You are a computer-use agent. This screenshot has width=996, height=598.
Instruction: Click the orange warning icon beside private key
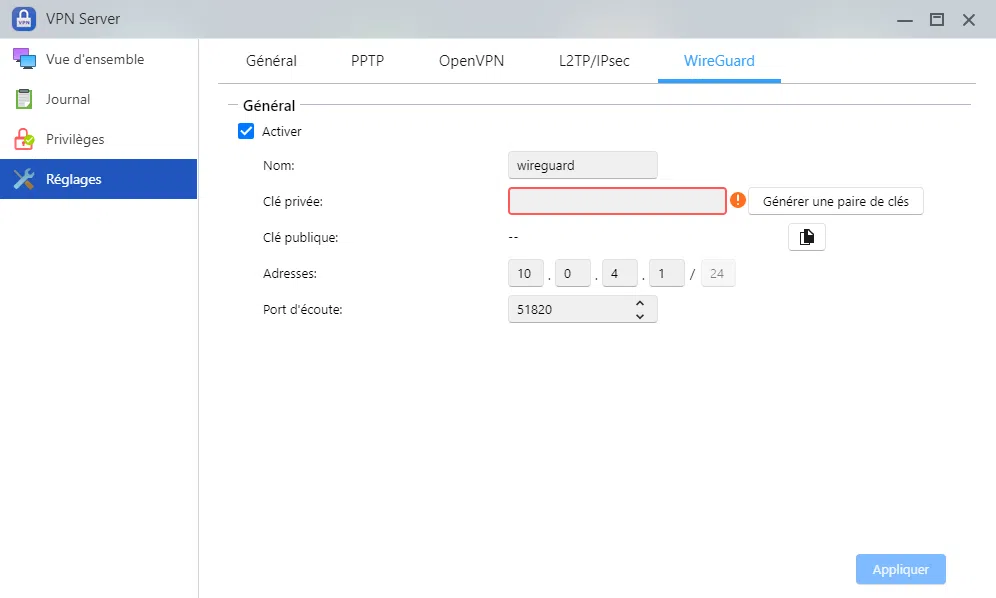(x=737, y=200)
